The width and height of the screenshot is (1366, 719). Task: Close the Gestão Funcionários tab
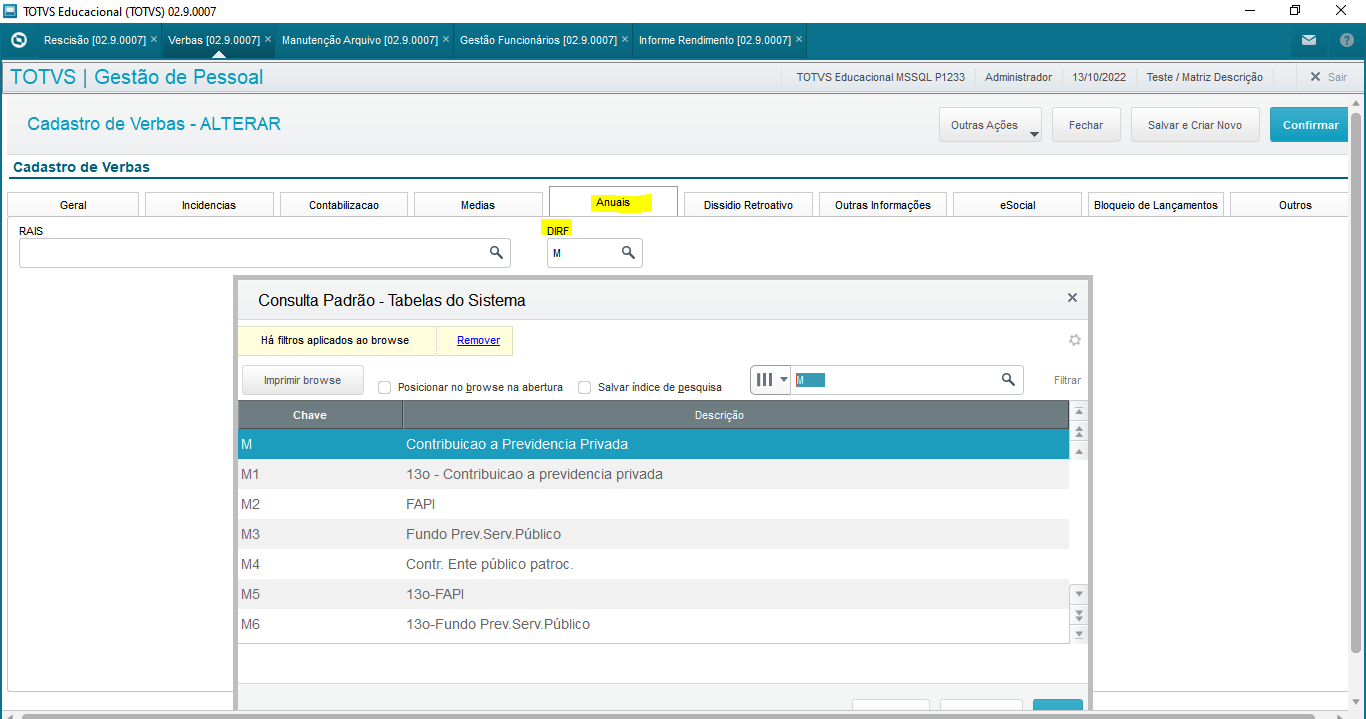click(x=625, y=40)
